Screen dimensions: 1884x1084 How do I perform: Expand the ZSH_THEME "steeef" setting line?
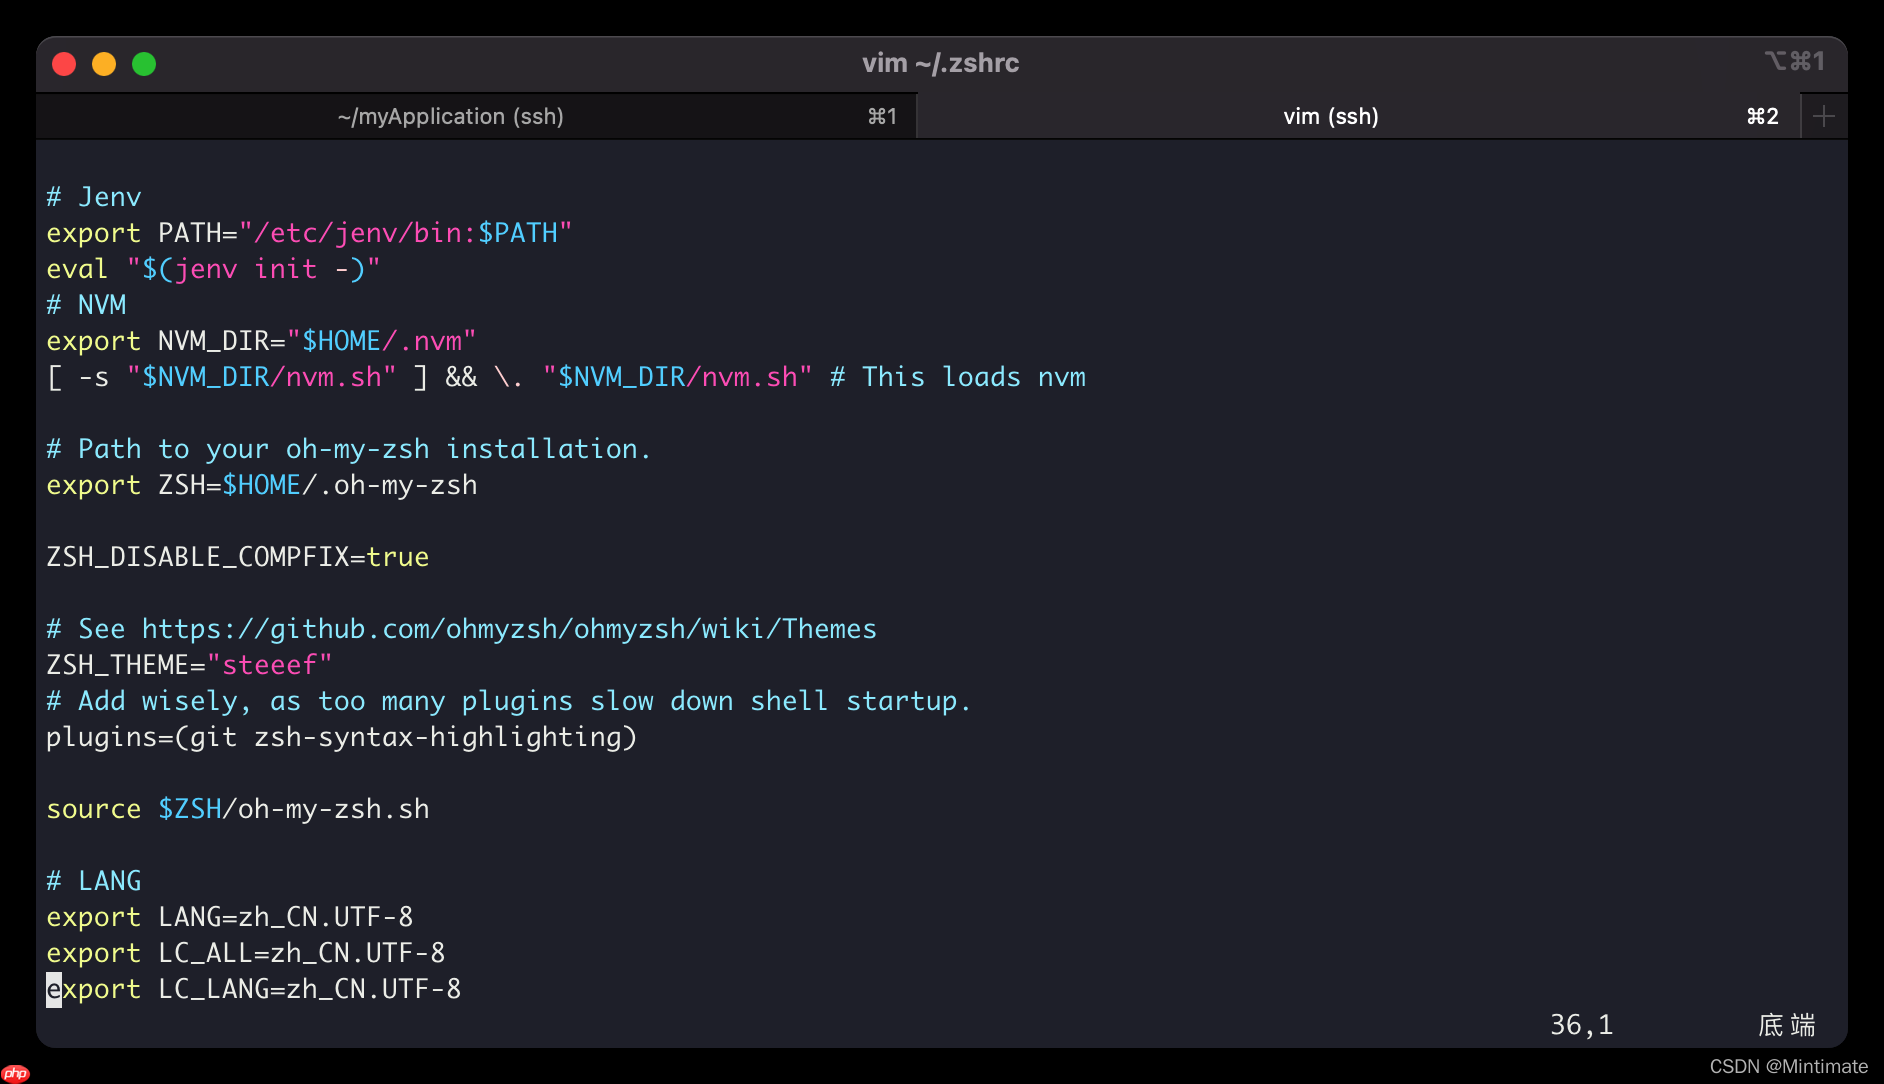pos(188,664)
